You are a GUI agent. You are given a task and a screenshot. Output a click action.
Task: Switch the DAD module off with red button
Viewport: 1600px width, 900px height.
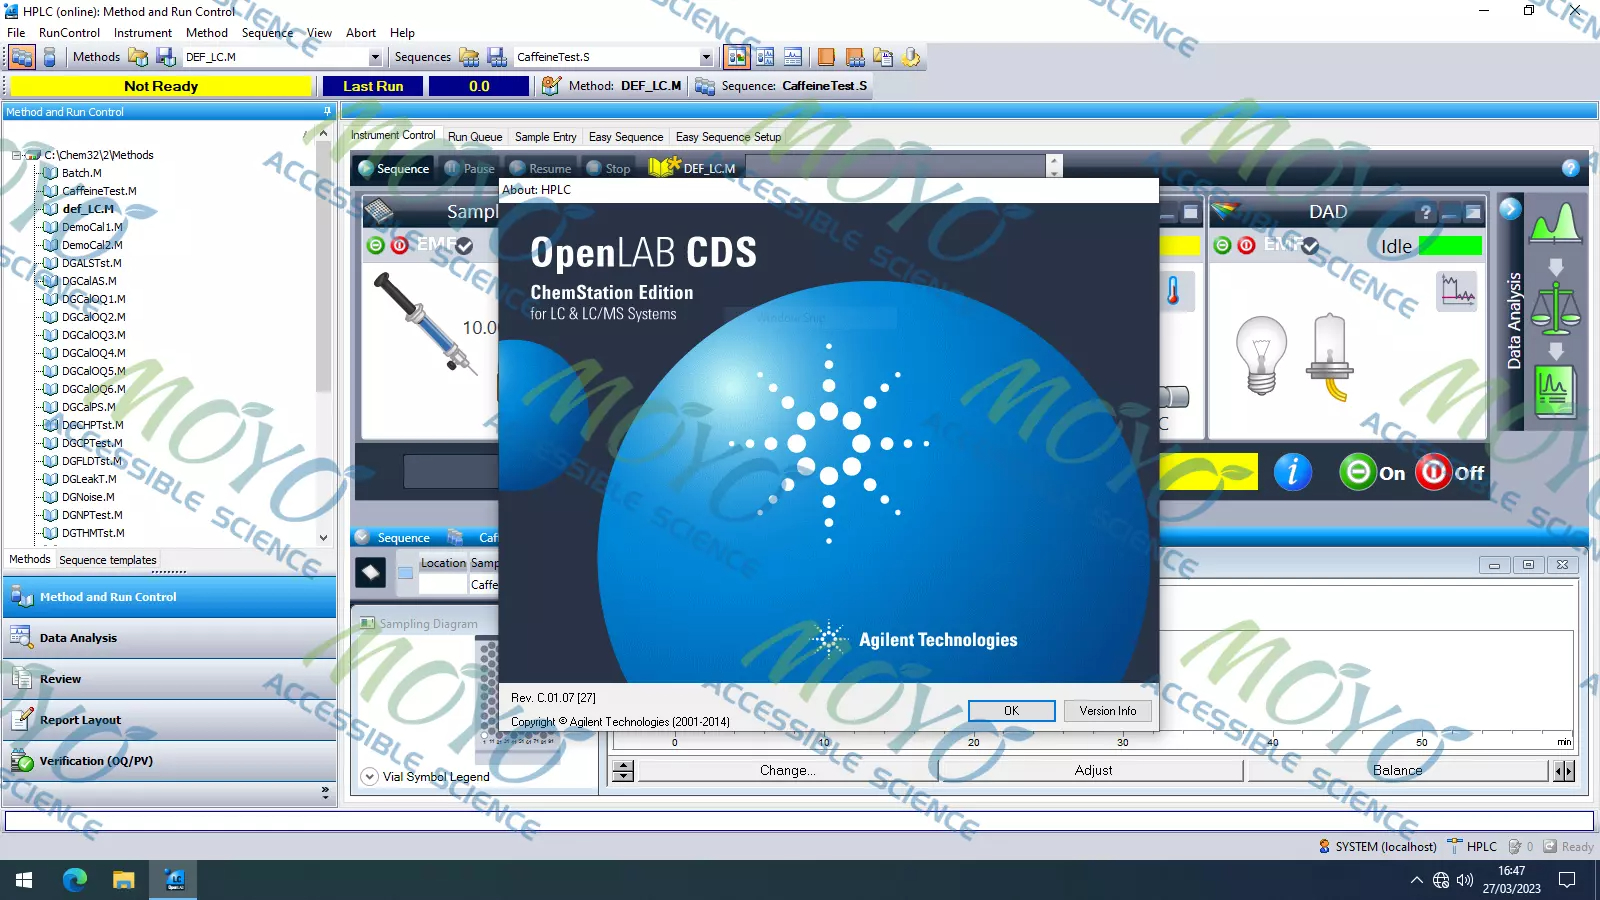tap(1246, 245)
